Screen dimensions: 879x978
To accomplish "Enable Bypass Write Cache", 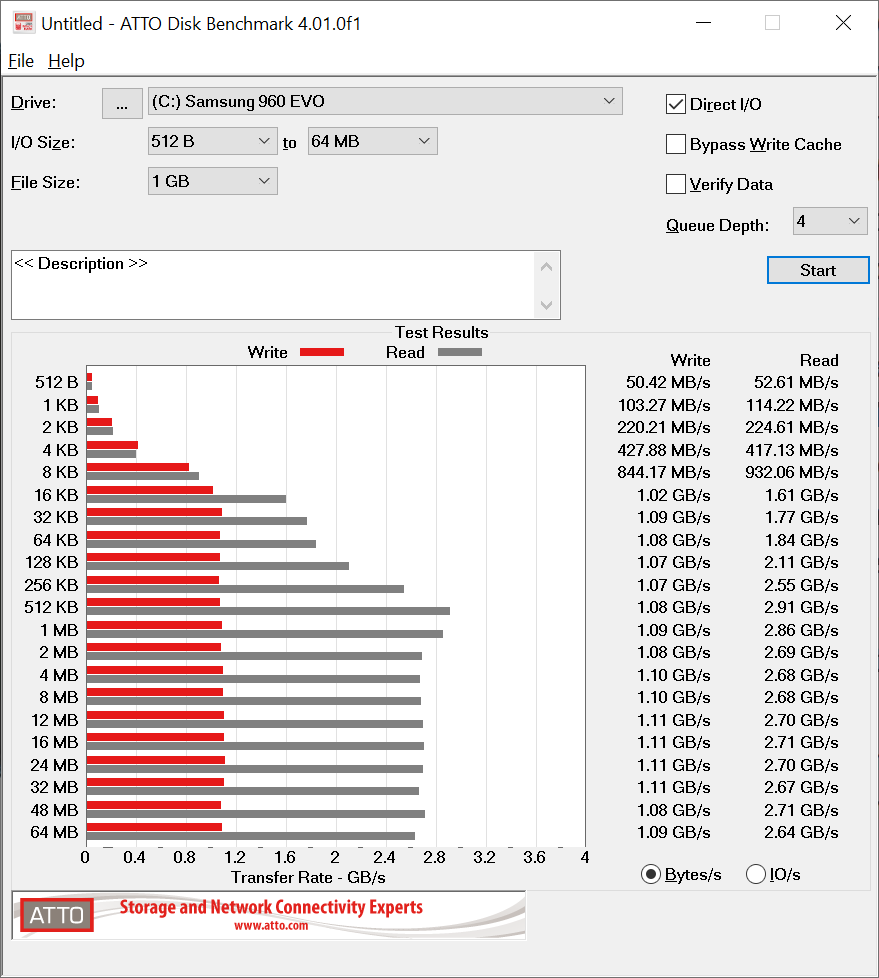I will [x=676, y=144].
